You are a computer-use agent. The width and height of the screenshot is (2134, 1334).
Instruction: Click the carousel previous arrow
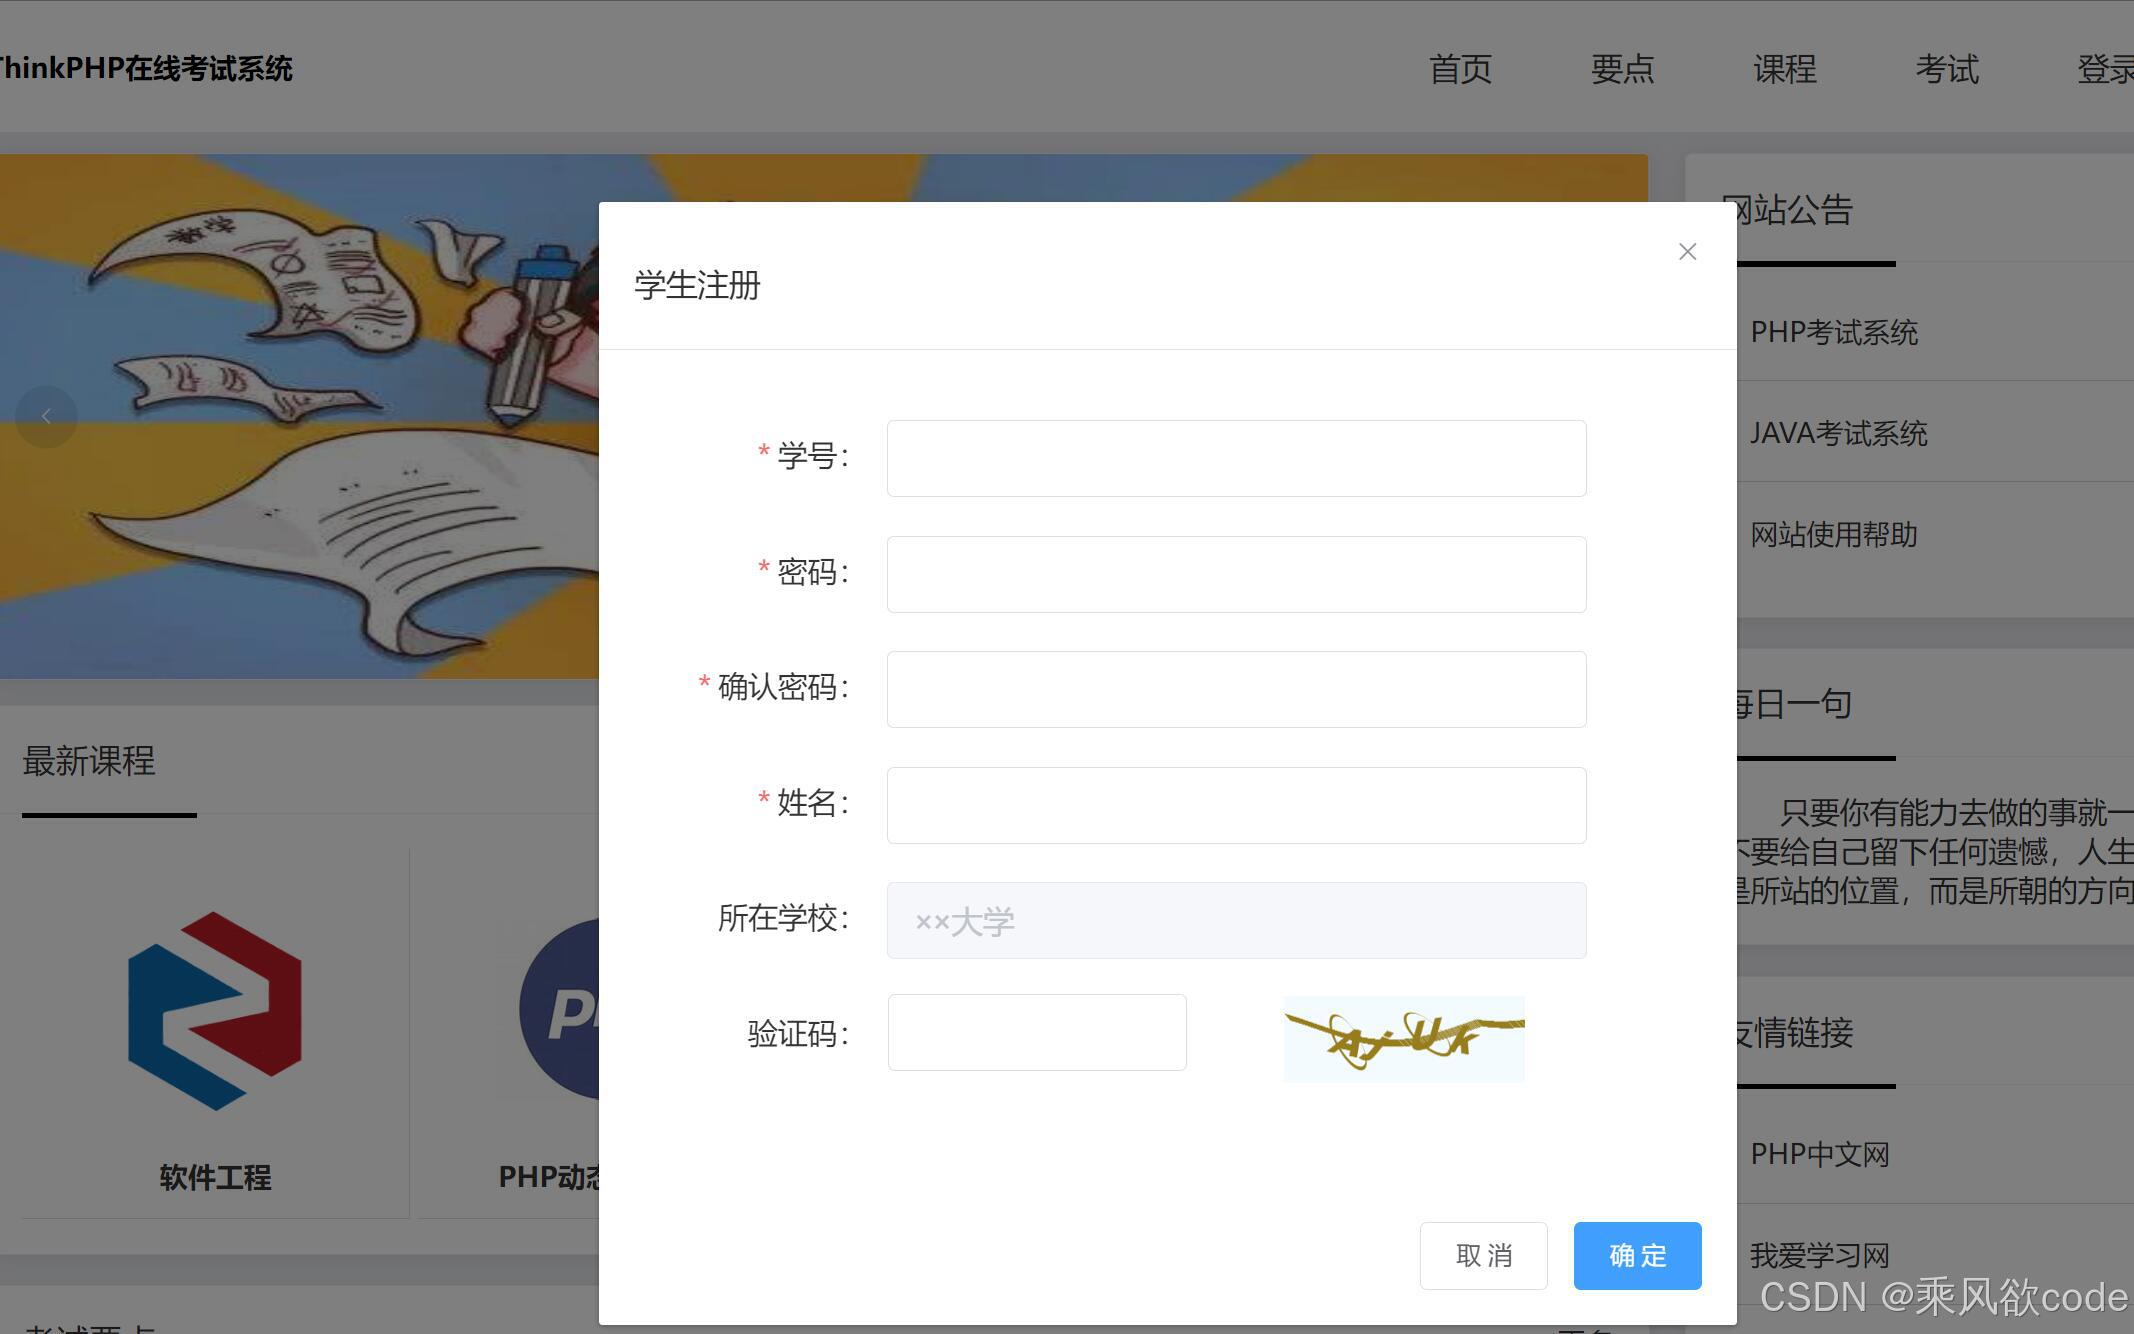pos(46,416)
